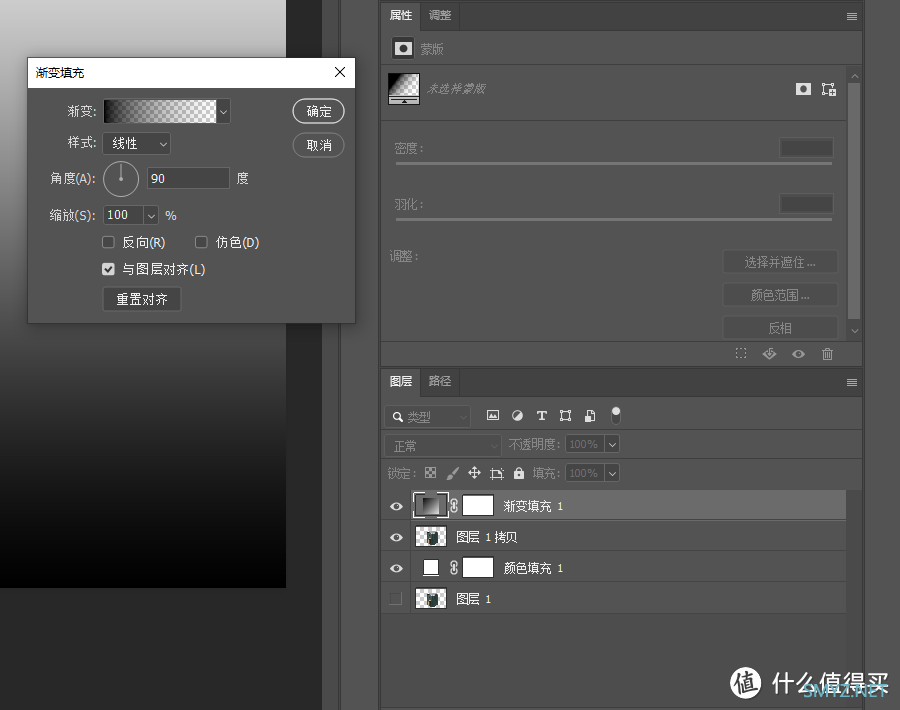Open the 样式 线性 dropdown
This screenshot has width=900, height=710.
pyautogui.click(x=137, y=143)
